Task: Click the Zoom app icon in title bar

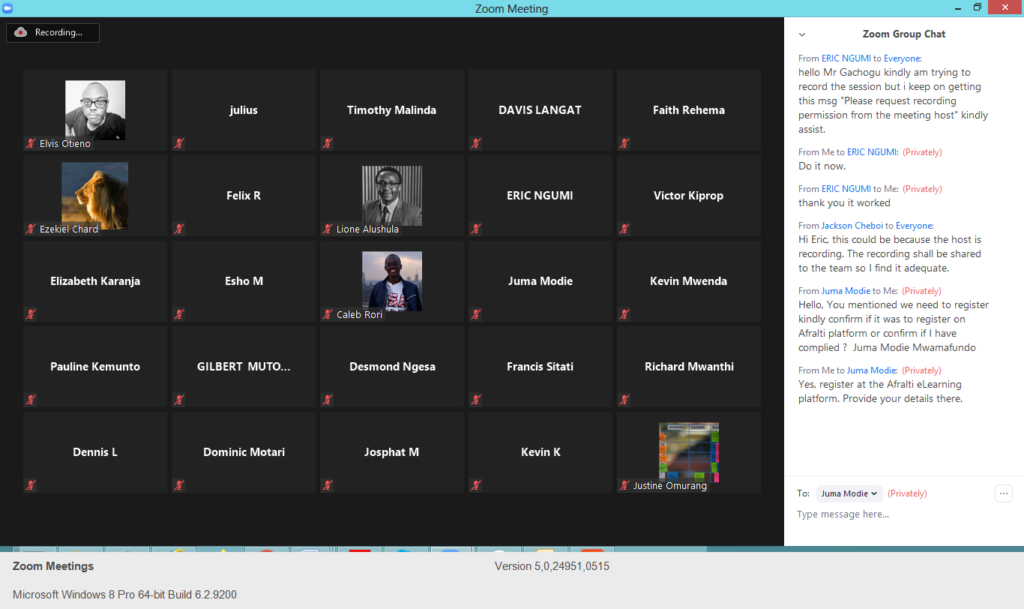Action: (7, 8)
